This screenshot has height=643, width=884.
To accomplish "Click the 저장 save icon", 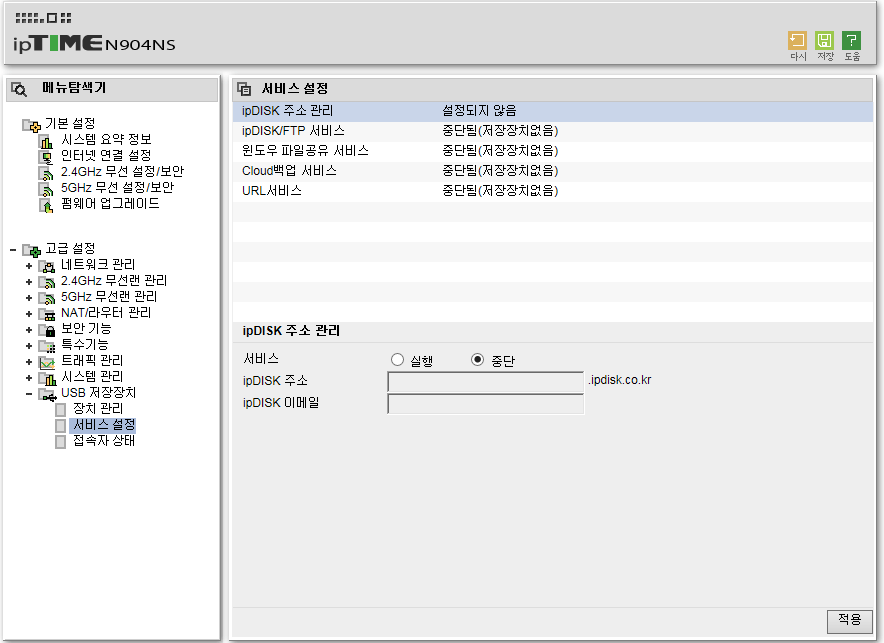I will pyautogui.click(x=824, y=41).
